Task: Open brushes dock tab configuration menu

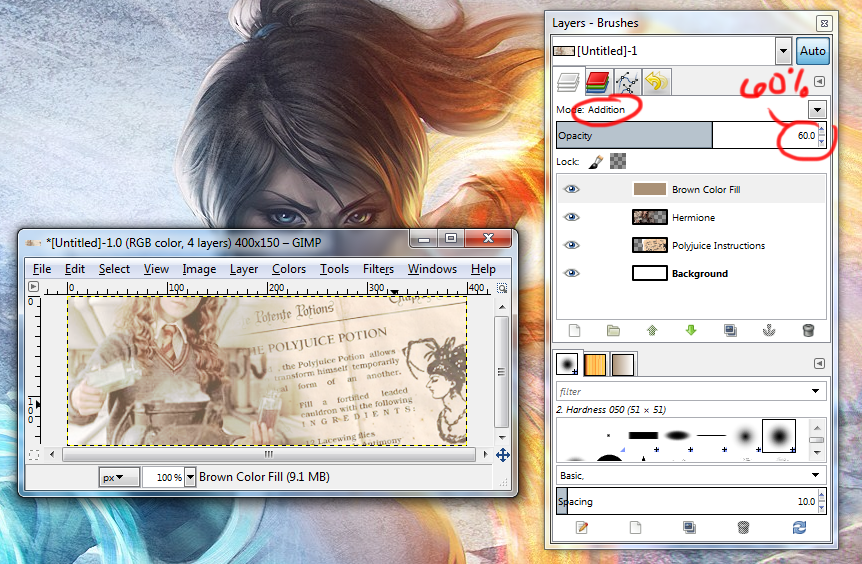Action: pyautogui.click(x=819, y=363)
